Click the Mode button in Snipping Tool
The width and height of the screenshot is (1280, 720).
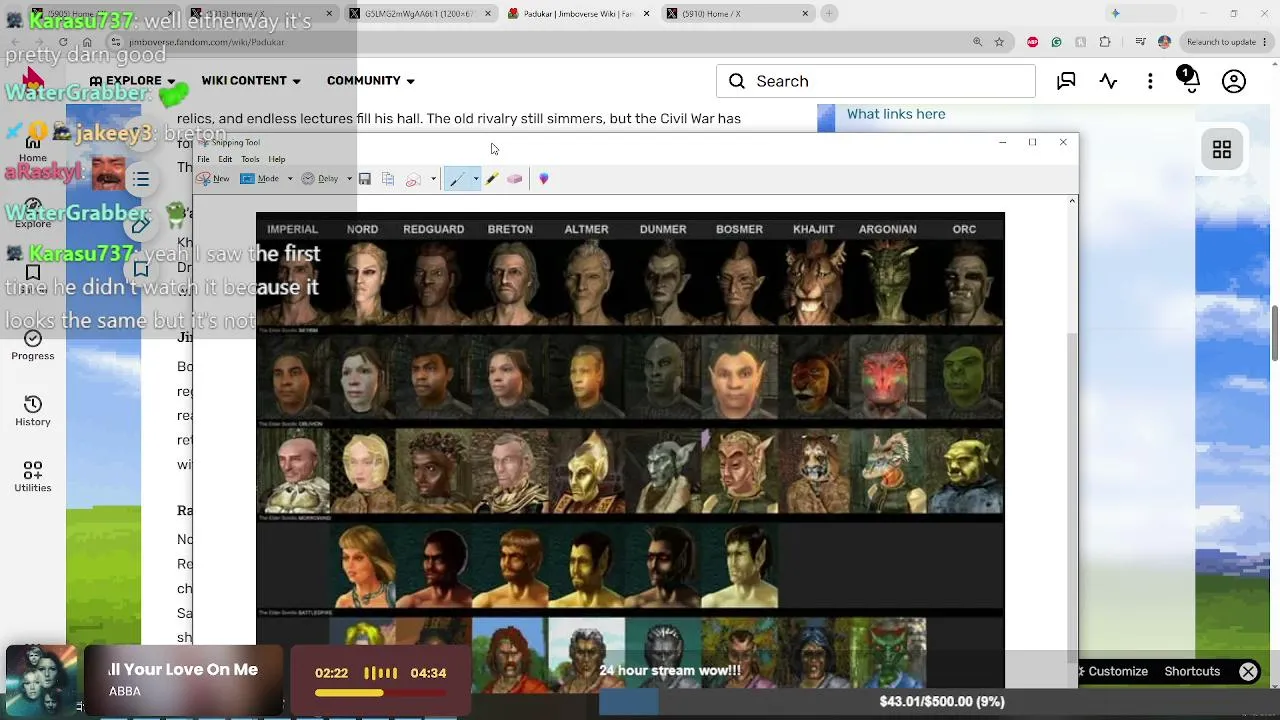click(260, 179)
